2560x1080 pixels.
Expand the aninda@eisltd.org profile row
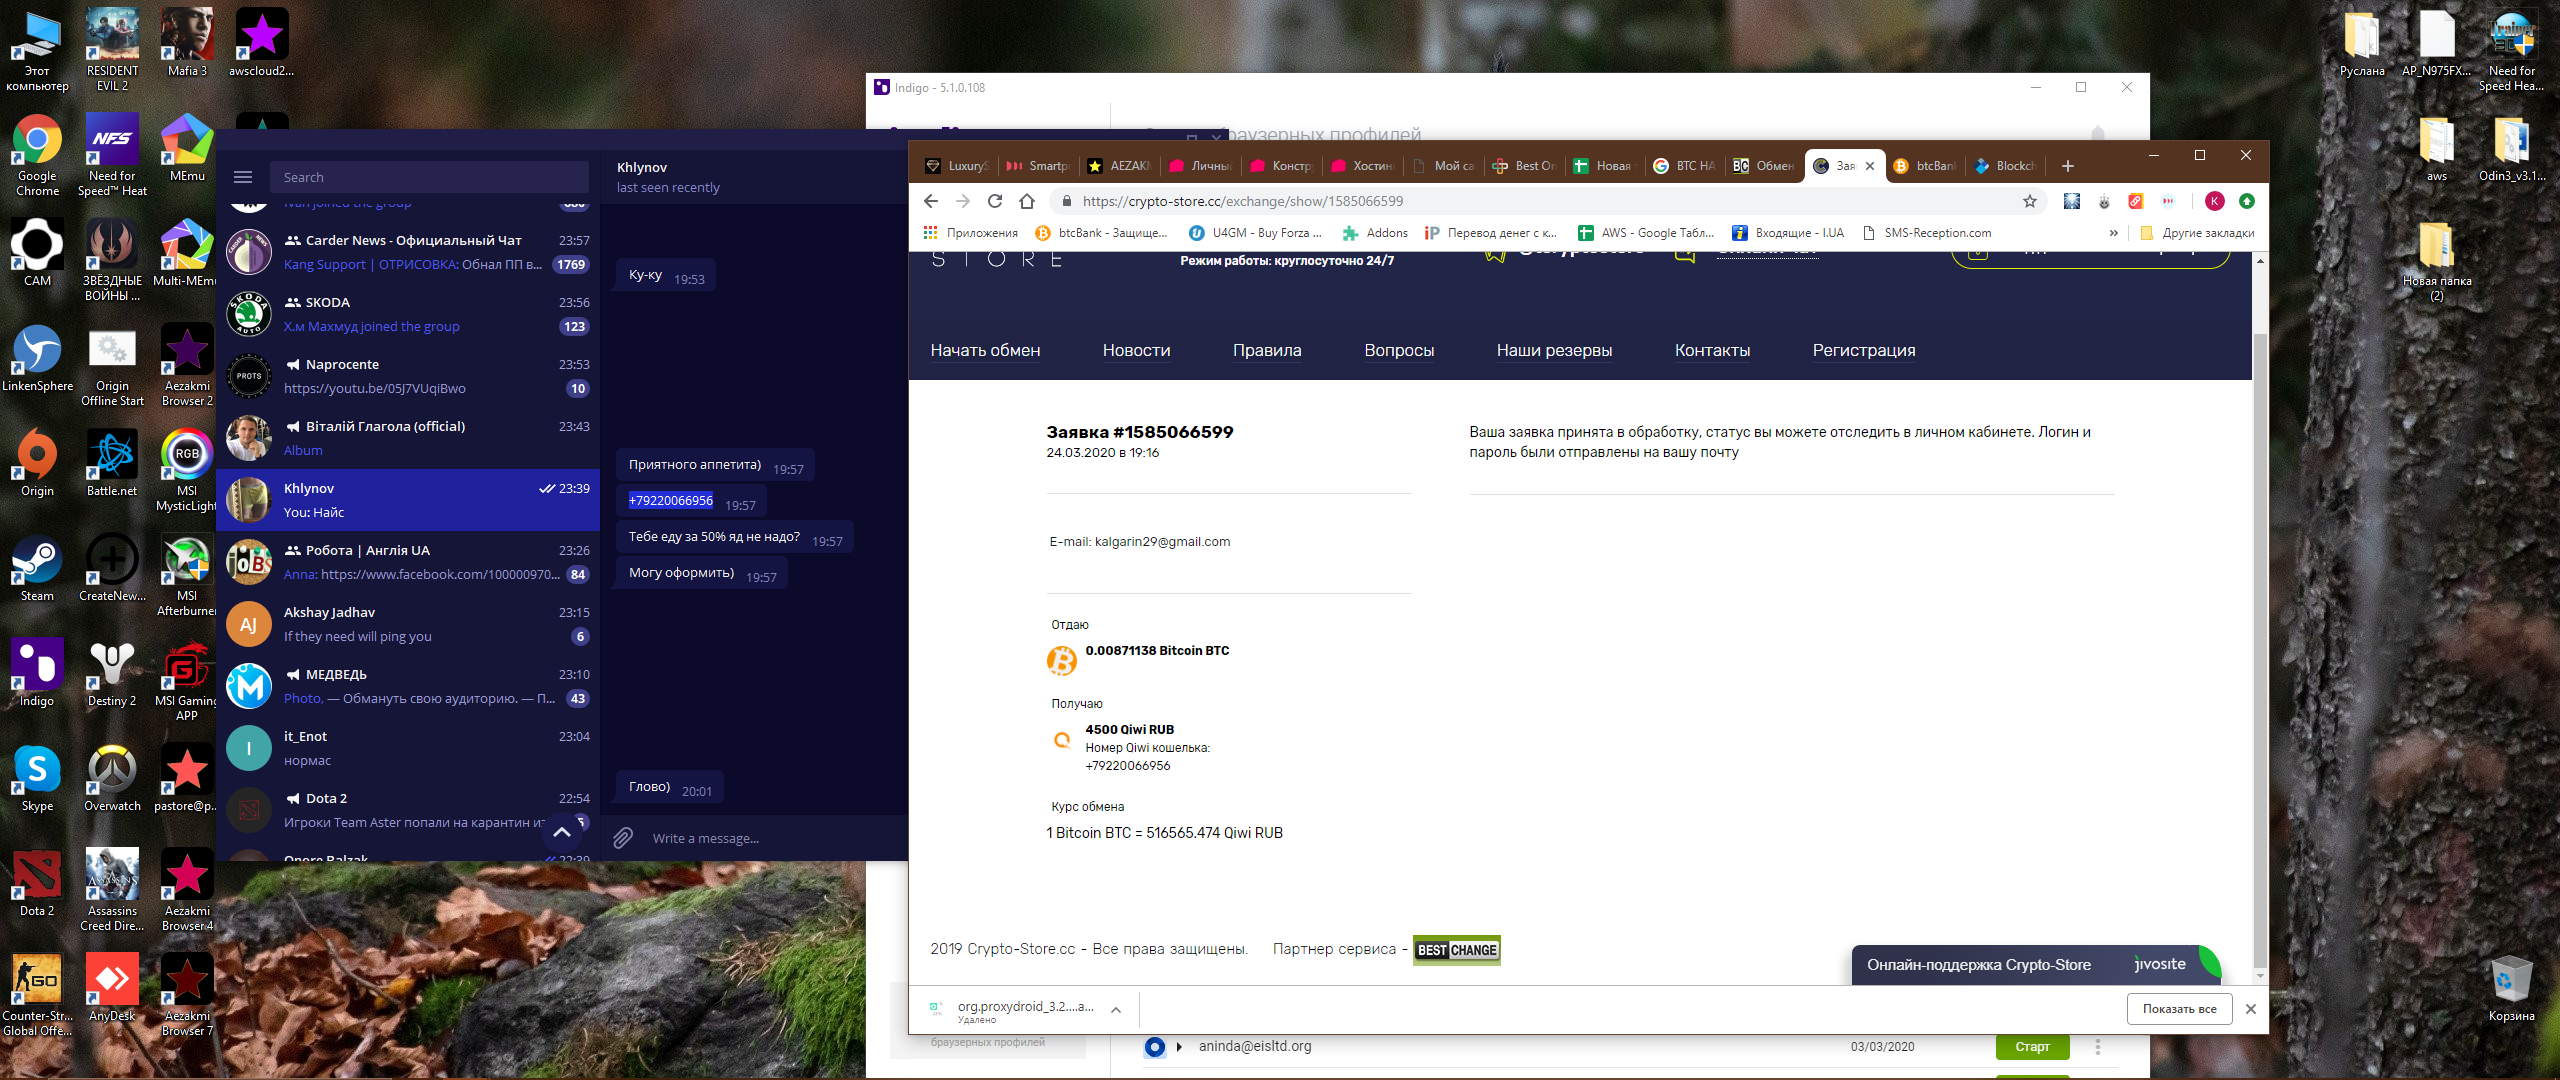(x=1179, y=1047)
